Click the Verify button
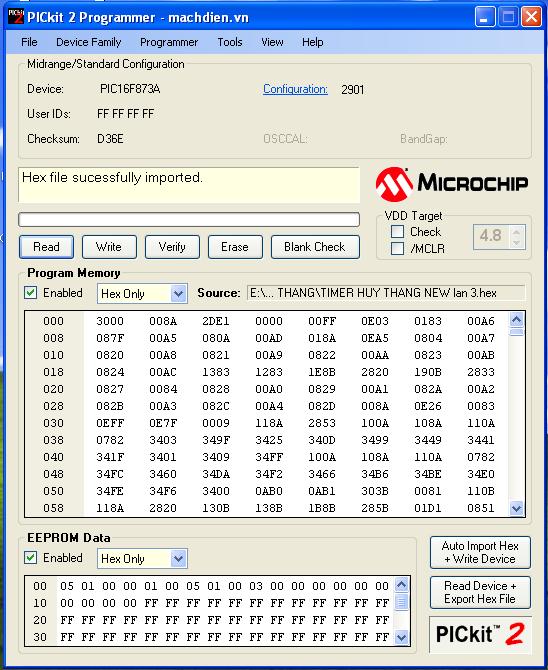The width and height of the screenshot is (548, 670). [172, 247]
